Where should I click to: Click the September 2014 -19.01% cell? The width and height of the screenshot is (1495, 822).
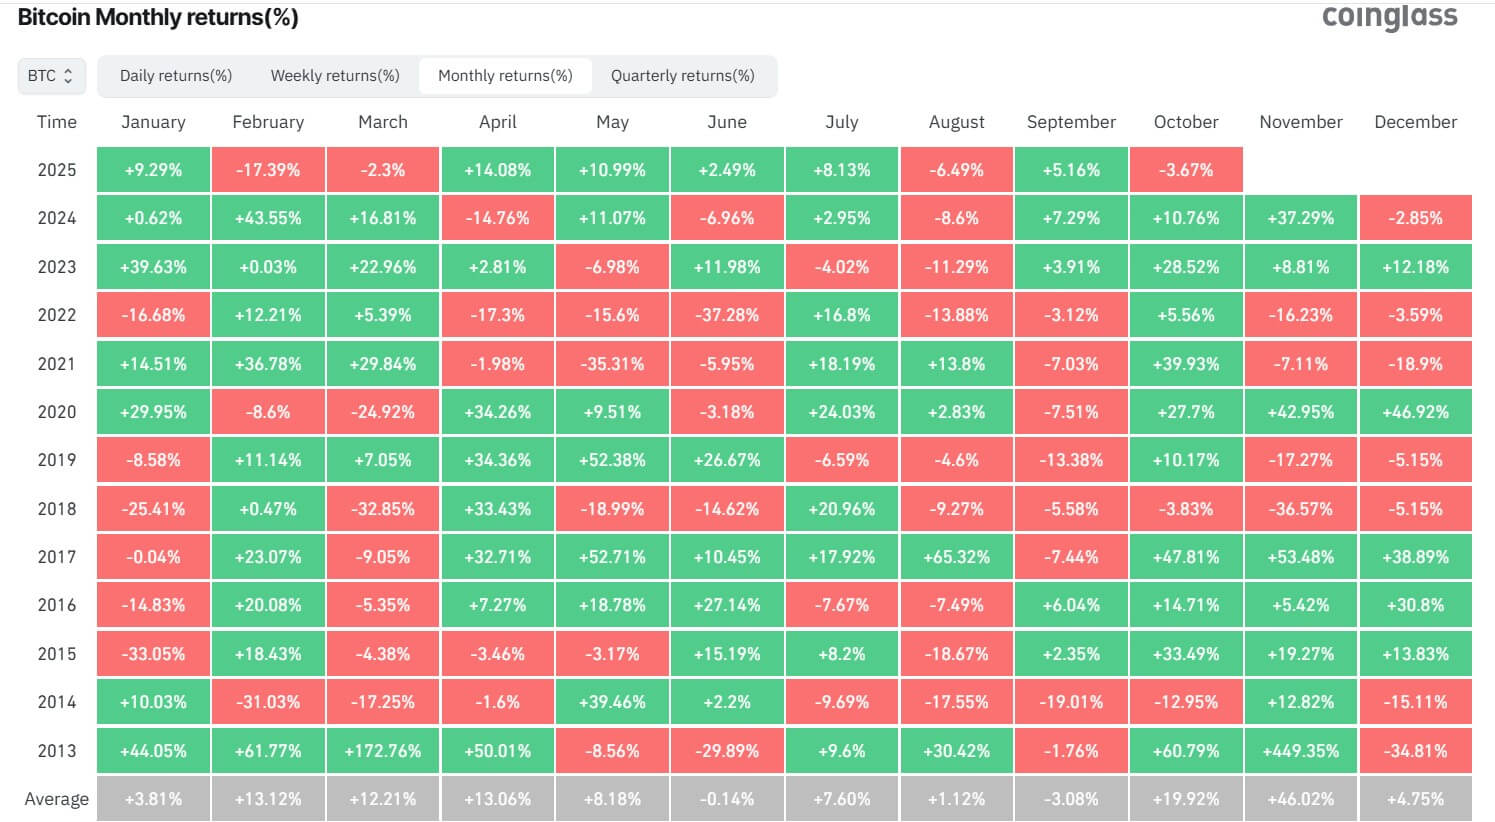tap(1071, 701)
